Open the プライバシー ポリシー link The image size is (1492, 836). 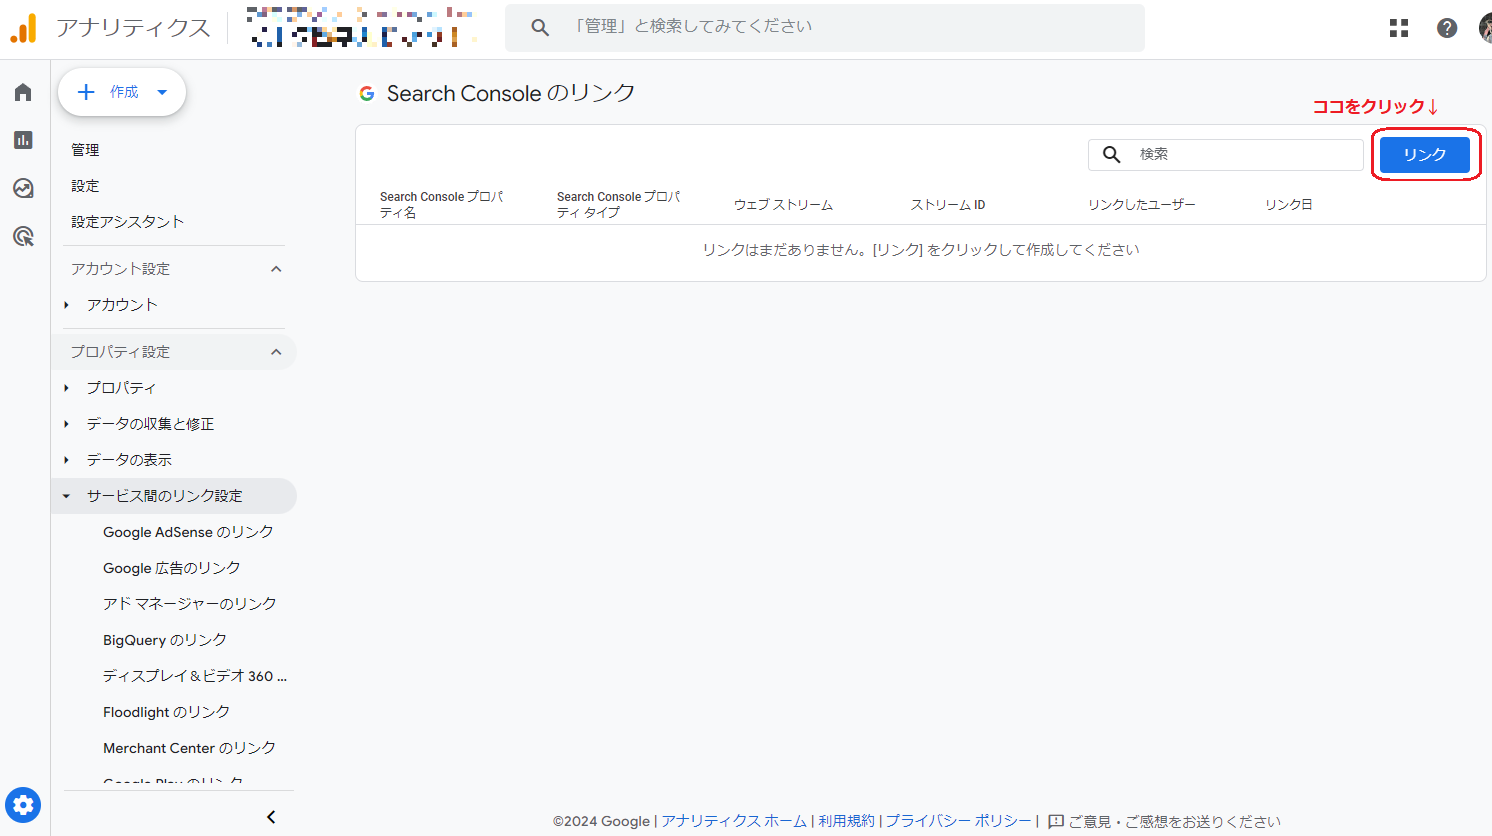[x=958, y=820]
